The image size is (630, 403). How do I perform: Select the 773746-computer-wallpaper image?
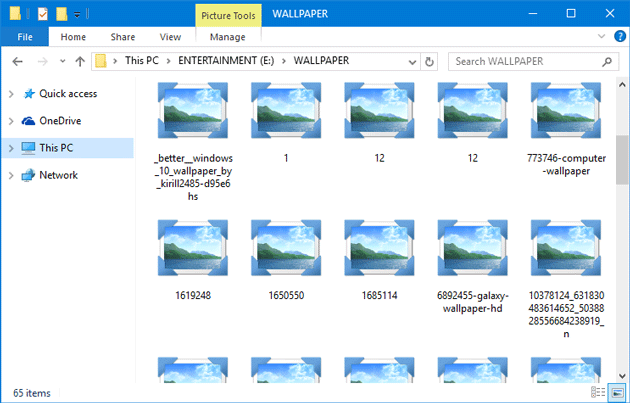point(566,129)
